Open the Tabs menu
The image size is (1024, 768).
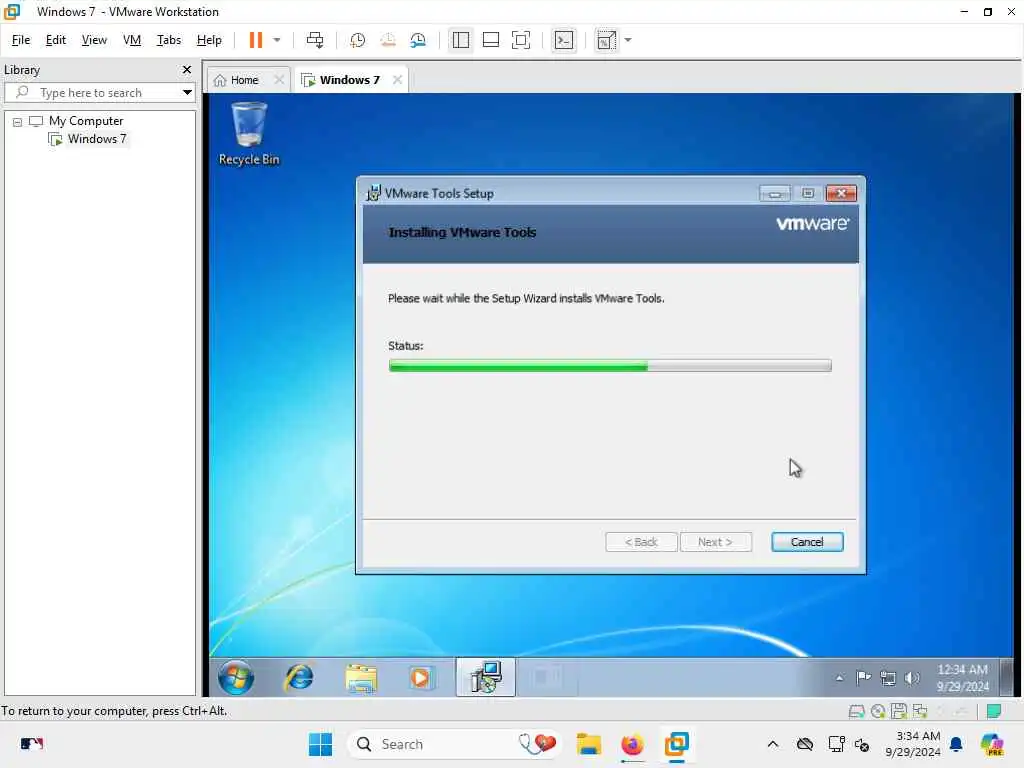pos(168,40)
